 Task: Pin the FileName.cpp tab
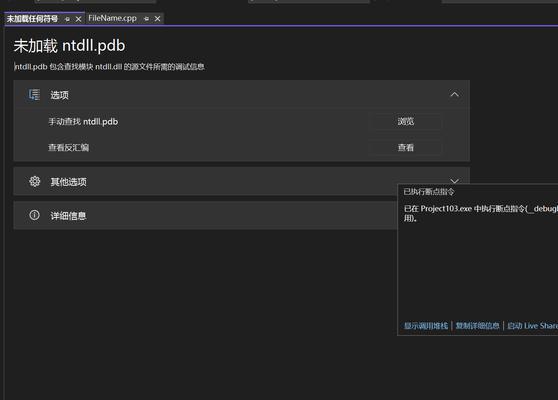tap(146, 19)
